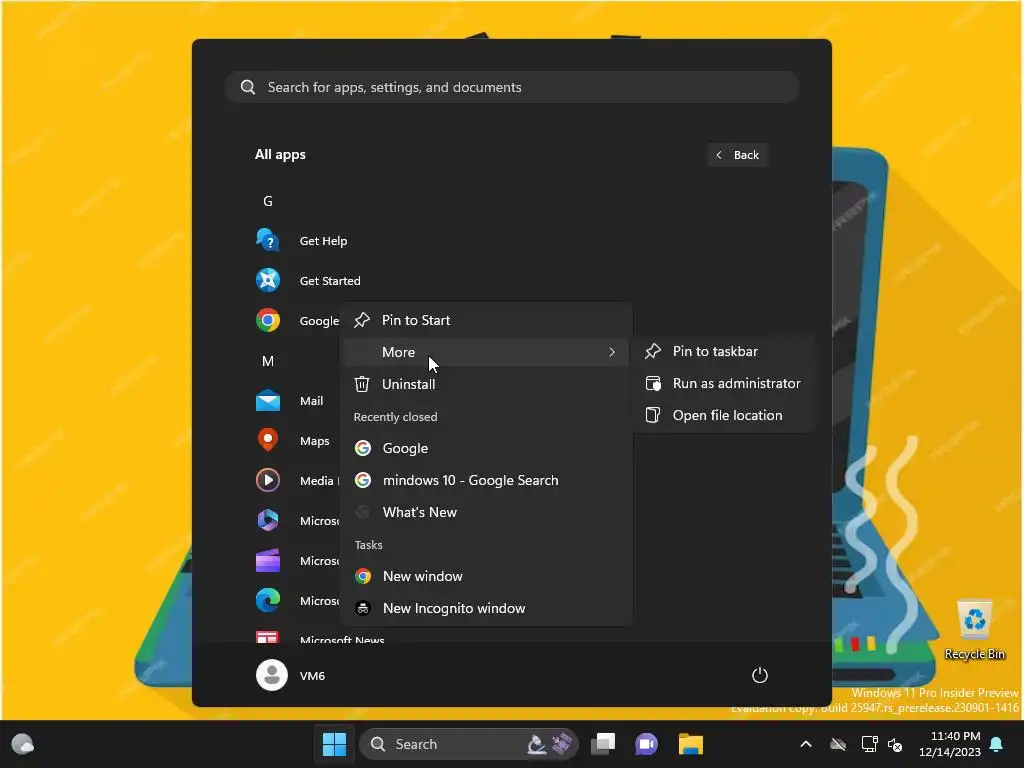Open the Mail app icon

tap(268, 400)
